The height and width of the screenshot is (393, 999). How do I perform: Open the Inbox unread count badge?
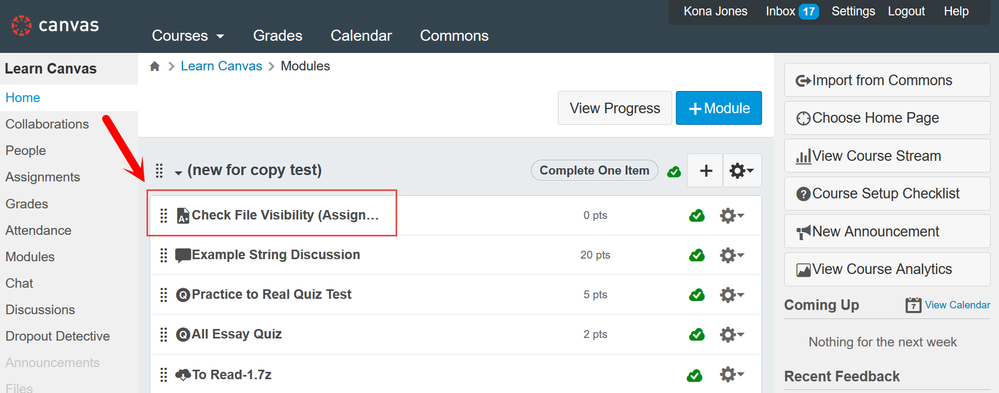pyautogui.click(x=809, y=11)
